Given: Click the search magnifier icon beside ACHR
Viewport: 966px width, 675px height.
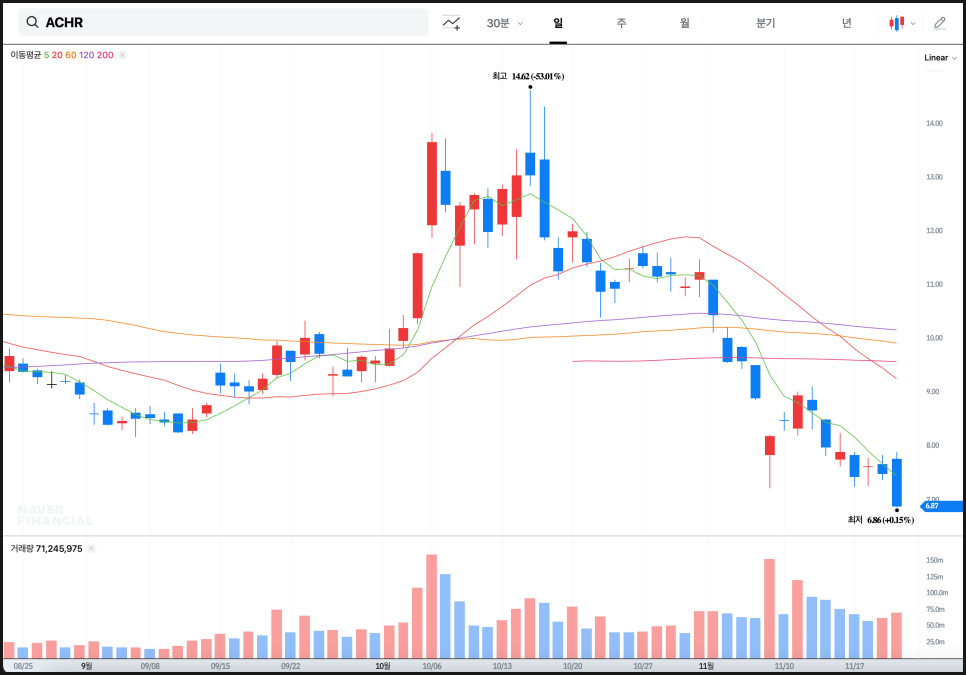Looking at the screenshot, I should coord(32,22).
